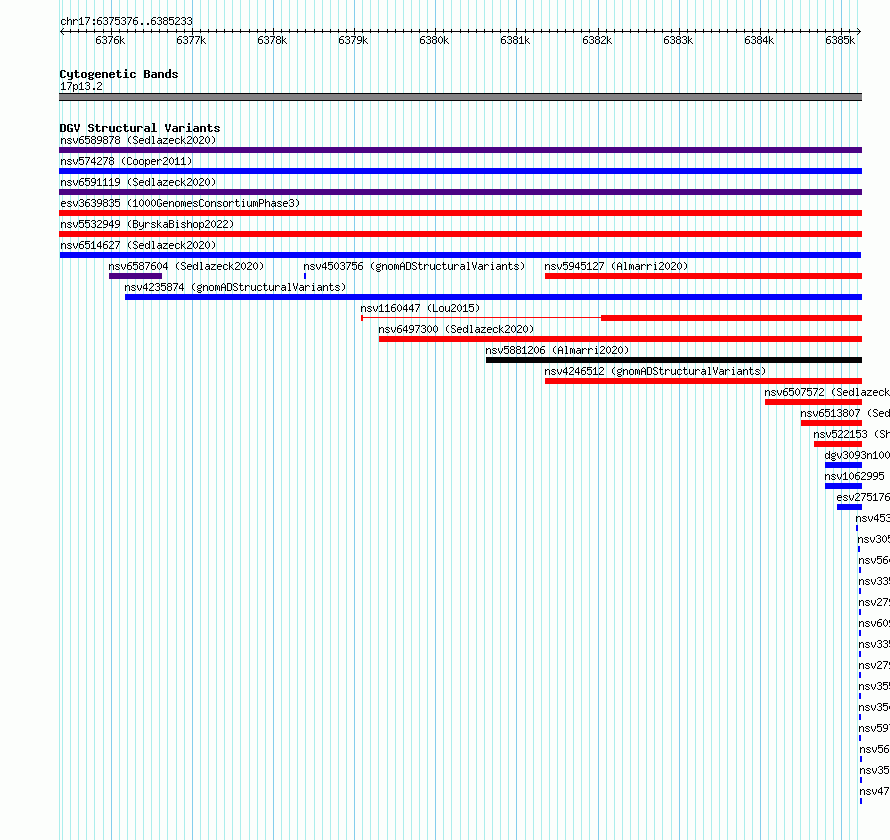Click the red nsv522153 variant bar
Image resolution: width=890 pixels, height=840 pixels.
[x=838, y=444]
